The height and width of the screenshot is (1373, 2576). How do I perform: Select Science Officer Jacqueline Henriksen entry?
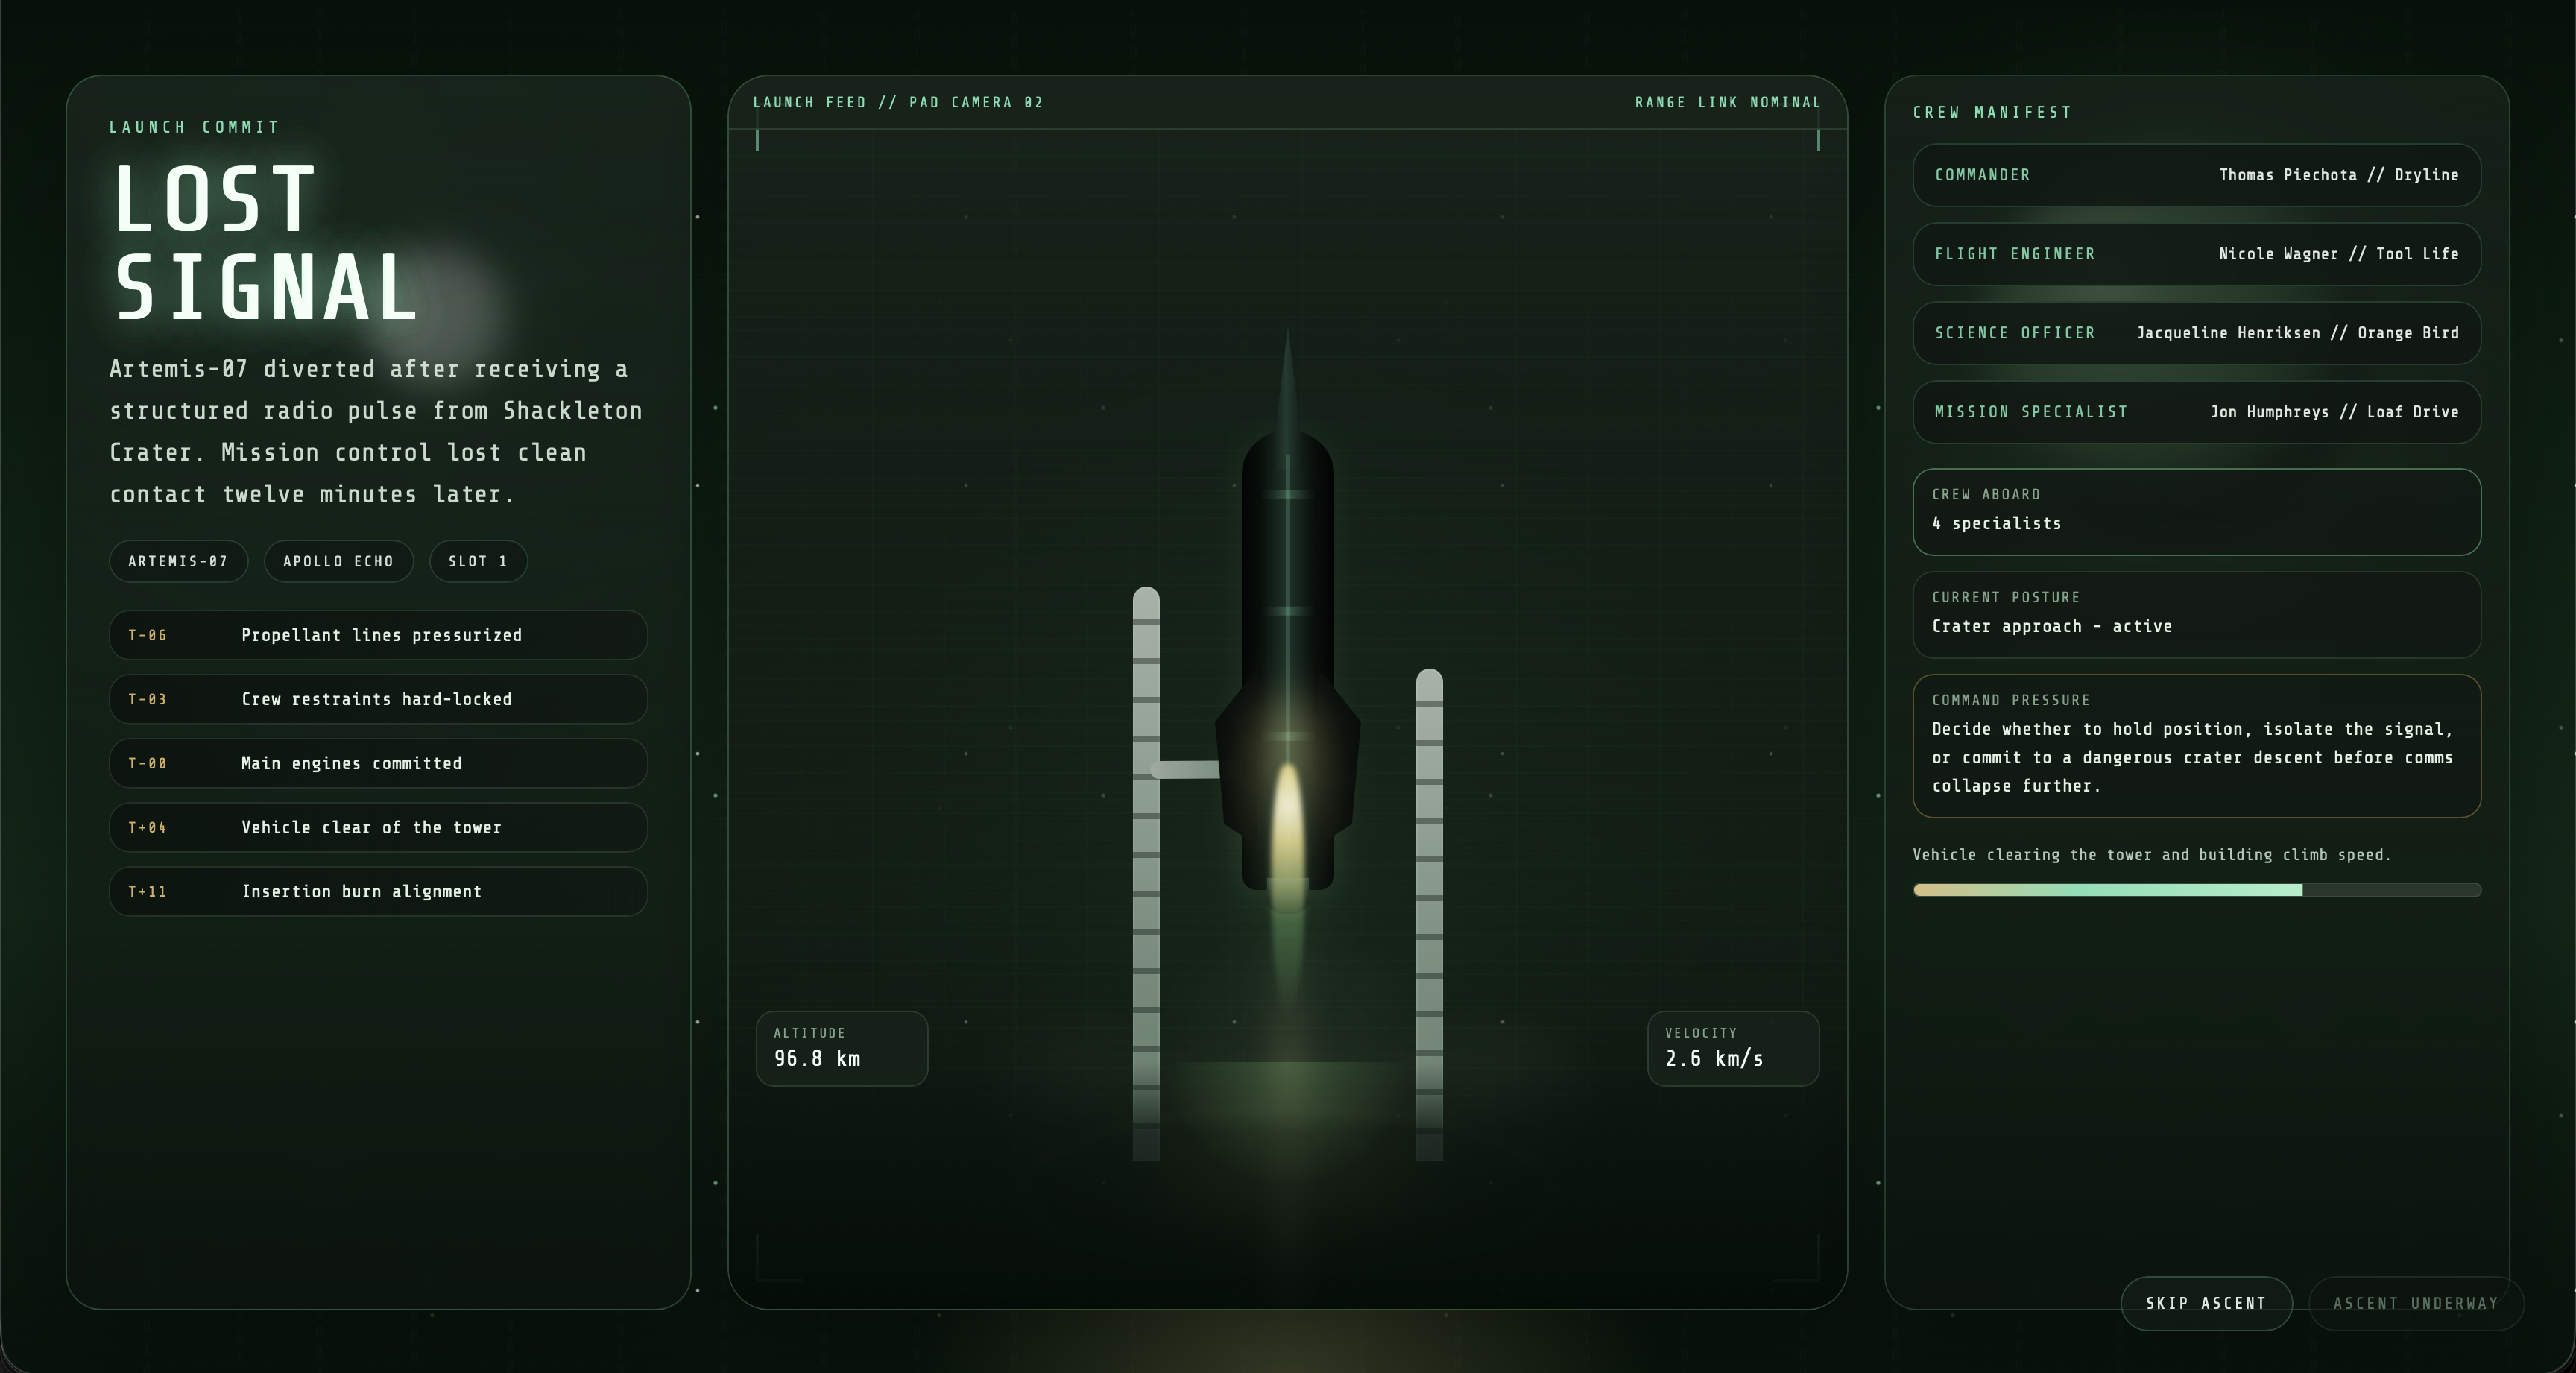2196,333
